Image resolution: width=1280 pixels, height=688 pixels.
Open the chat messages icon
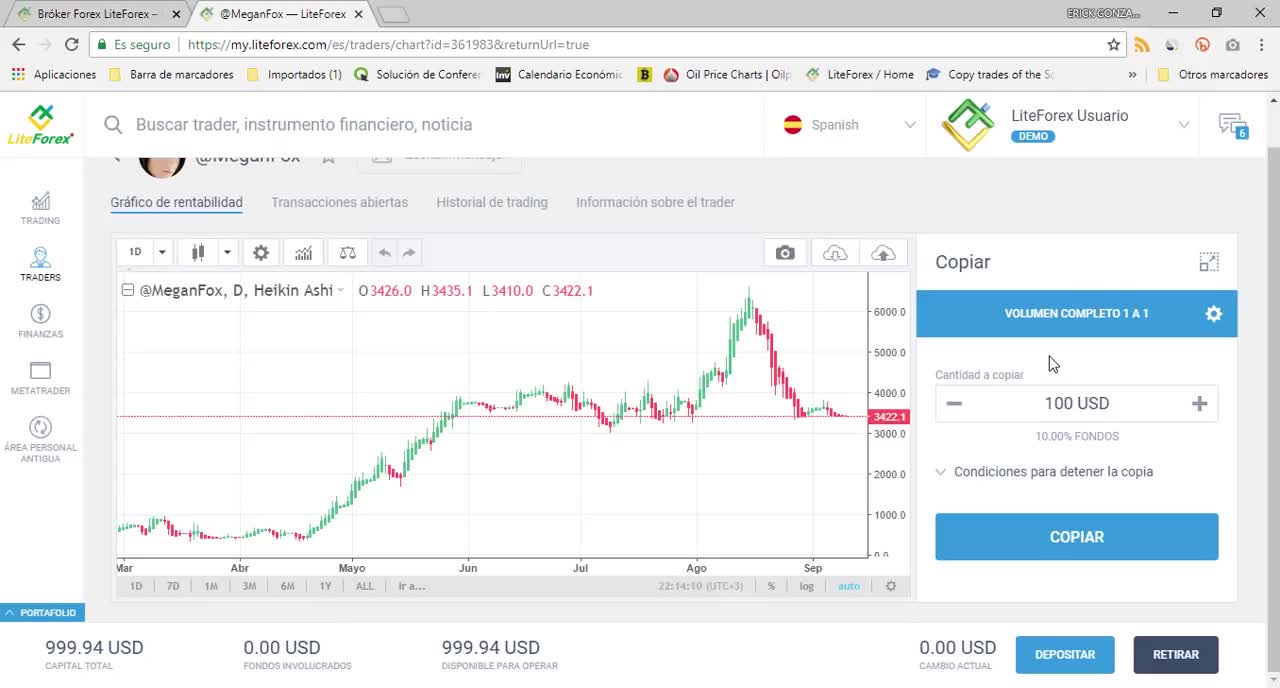coord(1232,125)
